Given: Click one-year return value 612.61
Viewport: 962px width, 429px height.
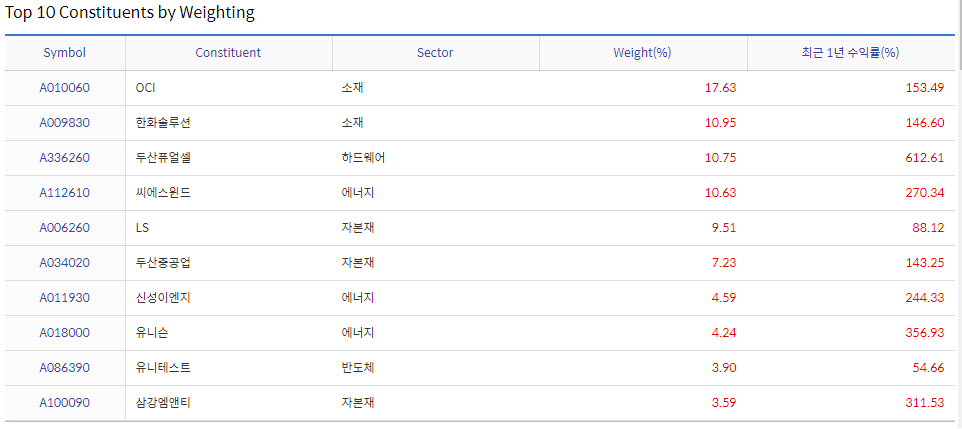Looking at the screenshot, I should 925,158.
